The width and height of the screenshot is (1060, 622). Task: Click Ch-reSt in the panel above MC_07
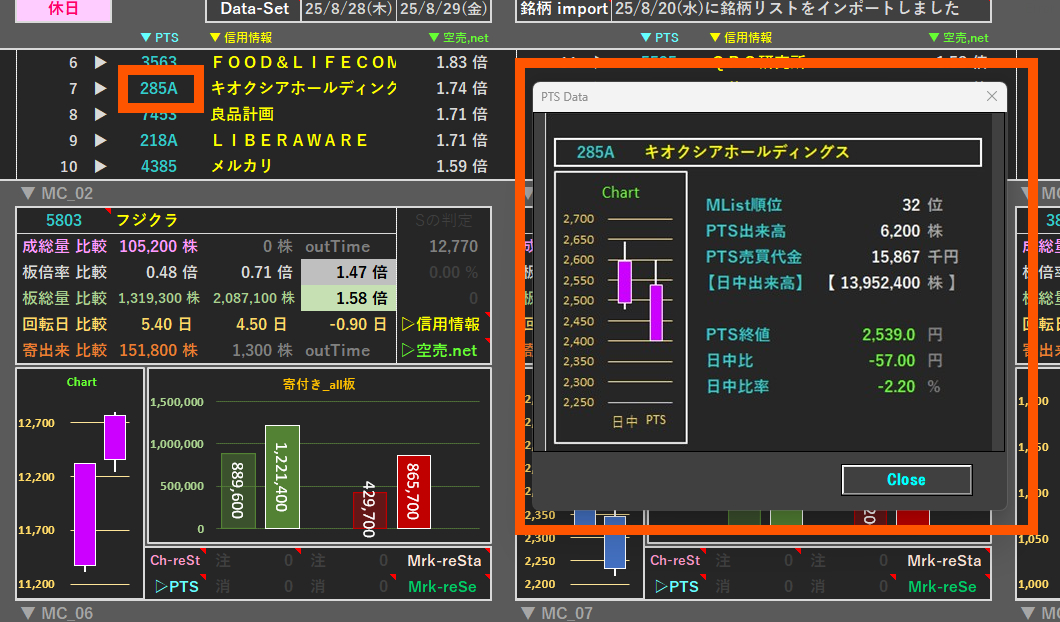click(675, 560)
